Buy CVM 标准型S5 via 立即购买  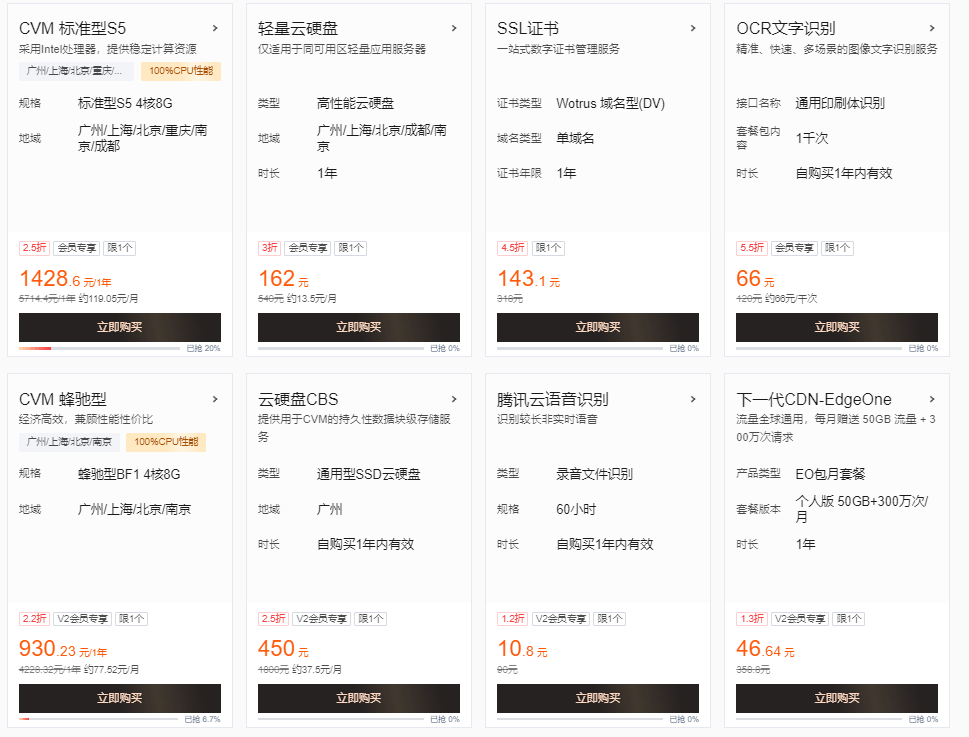tap(120, 327)
